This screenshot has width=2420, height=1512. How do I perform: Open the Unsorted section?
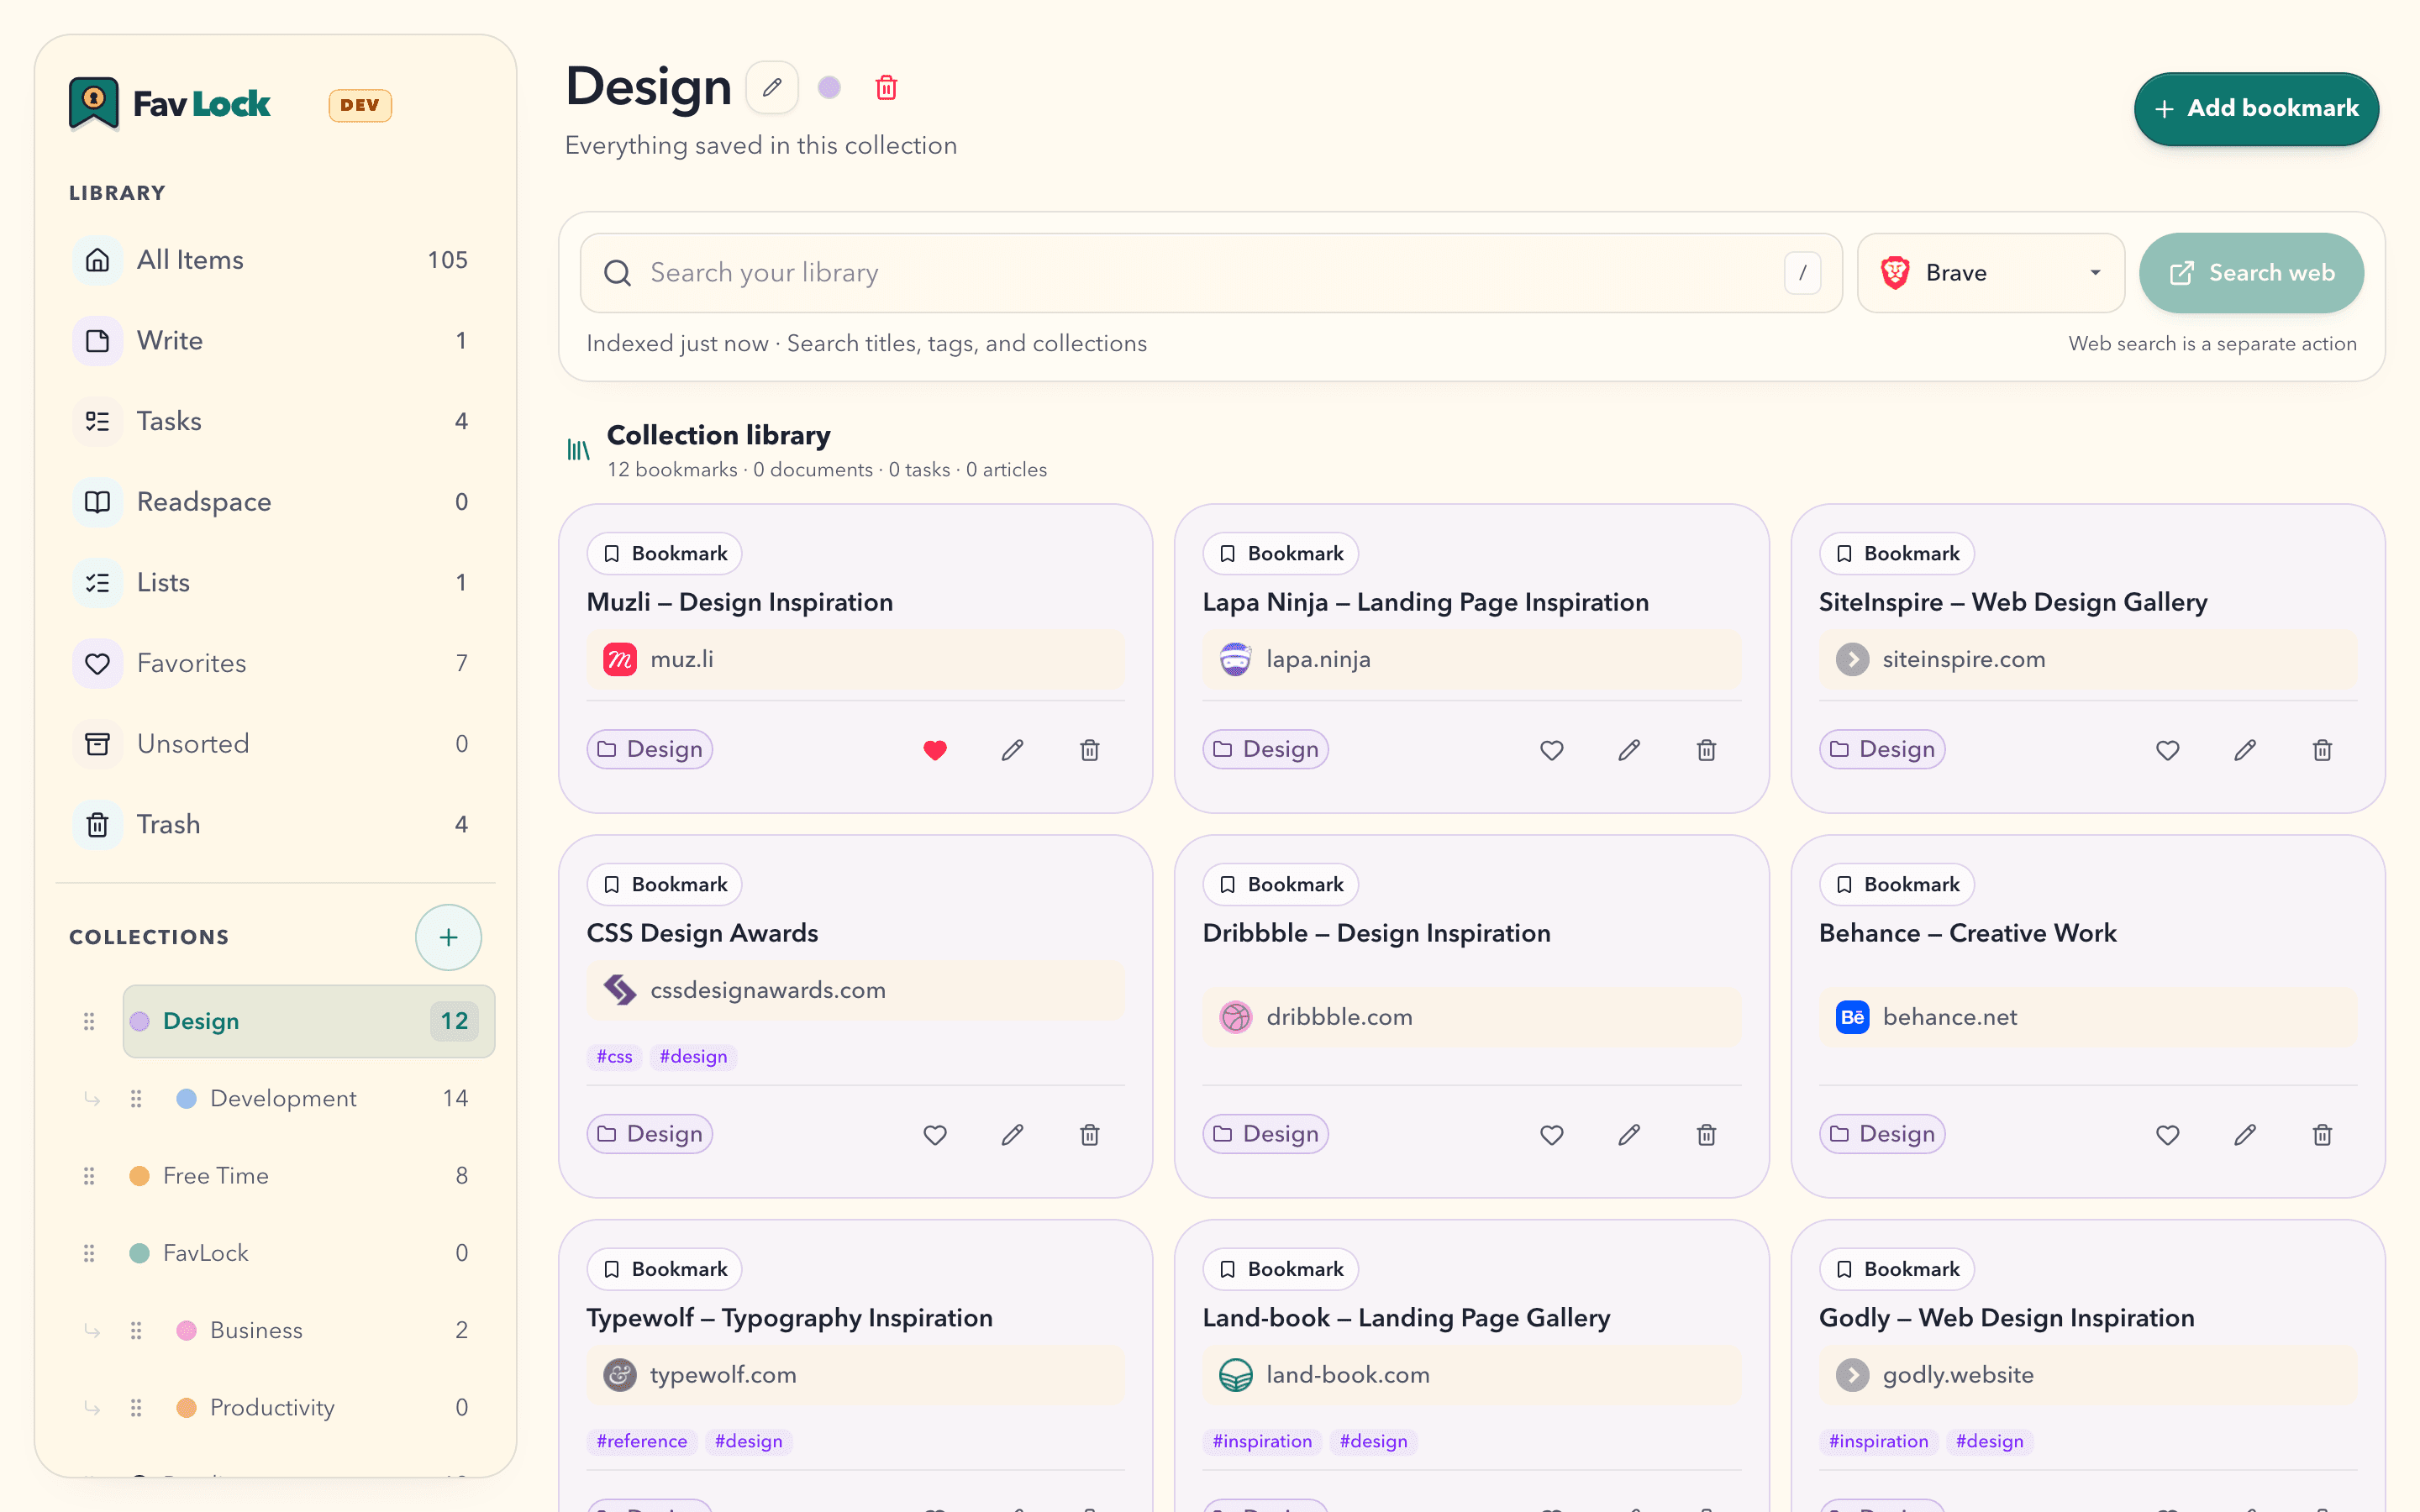point(275,744)
